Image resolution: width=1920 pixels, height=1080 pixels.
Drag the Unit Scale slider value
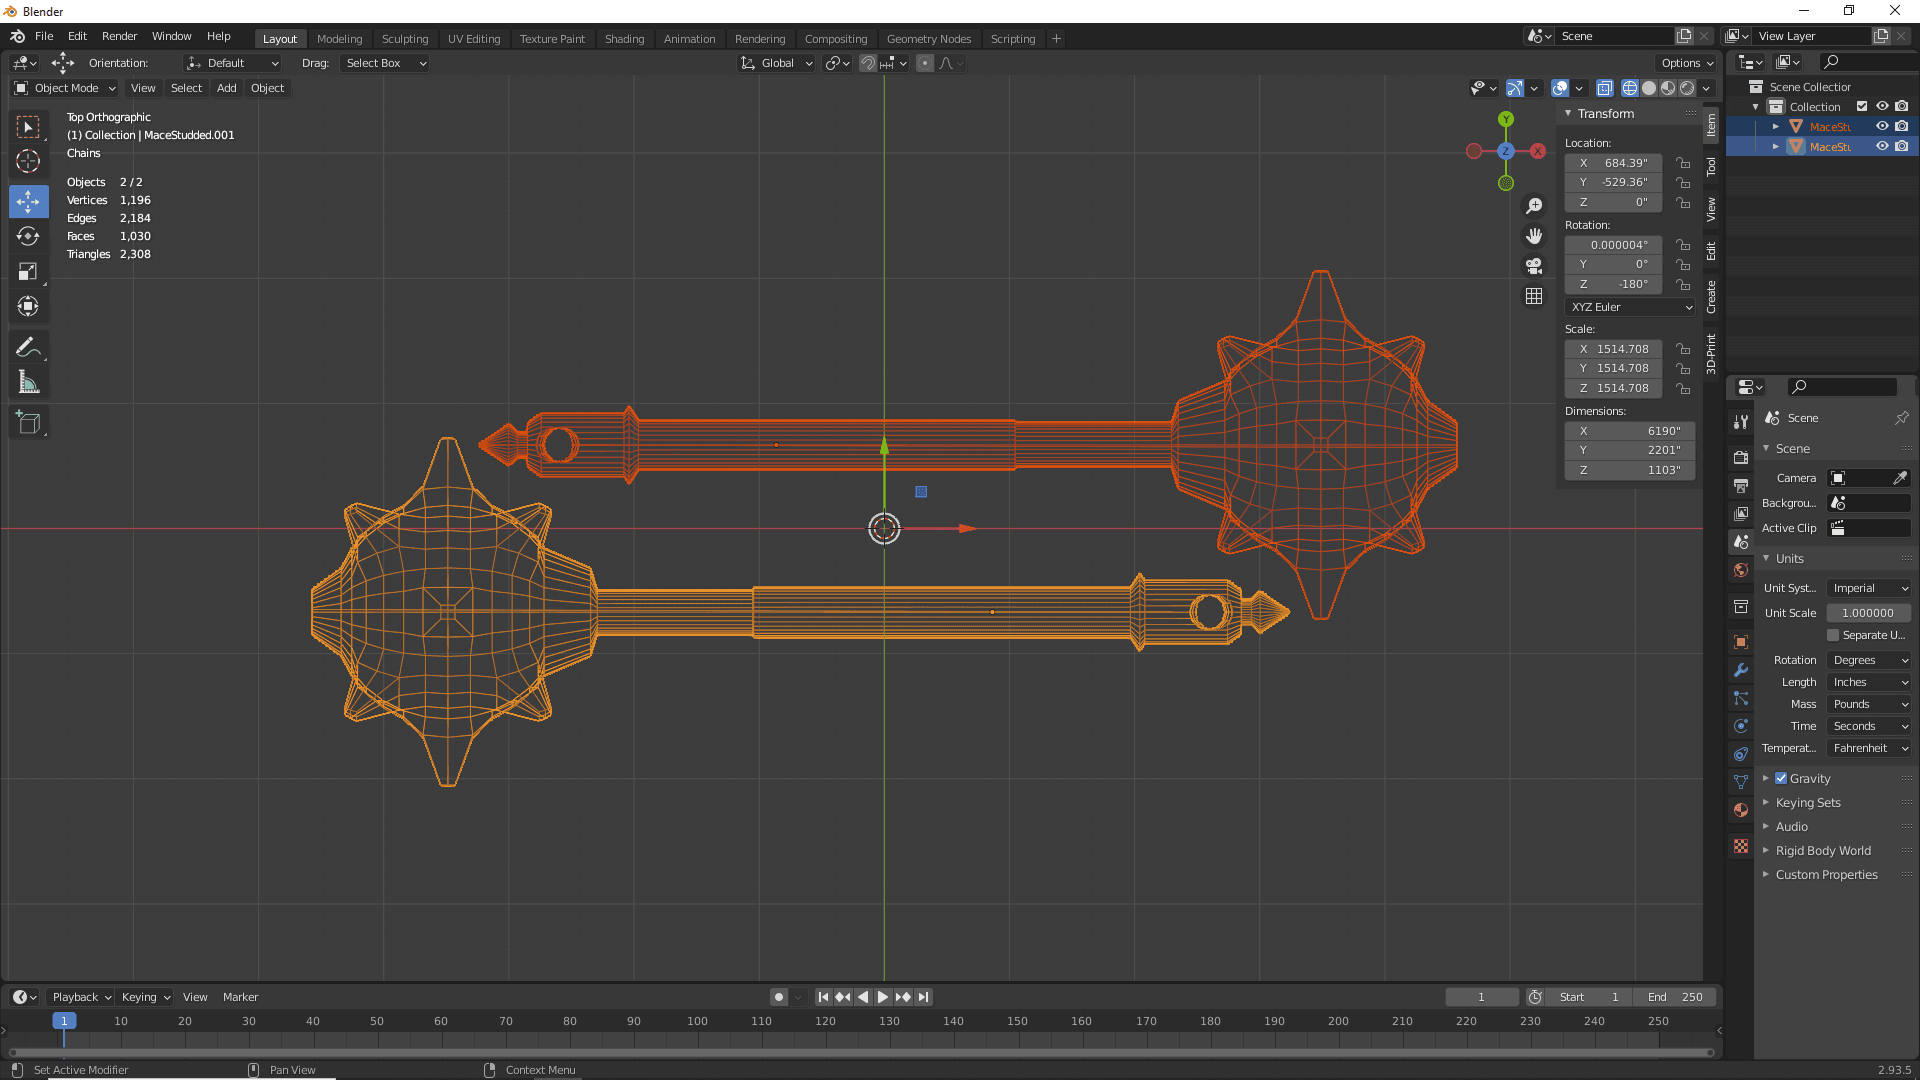click(x=1867, y=612)
